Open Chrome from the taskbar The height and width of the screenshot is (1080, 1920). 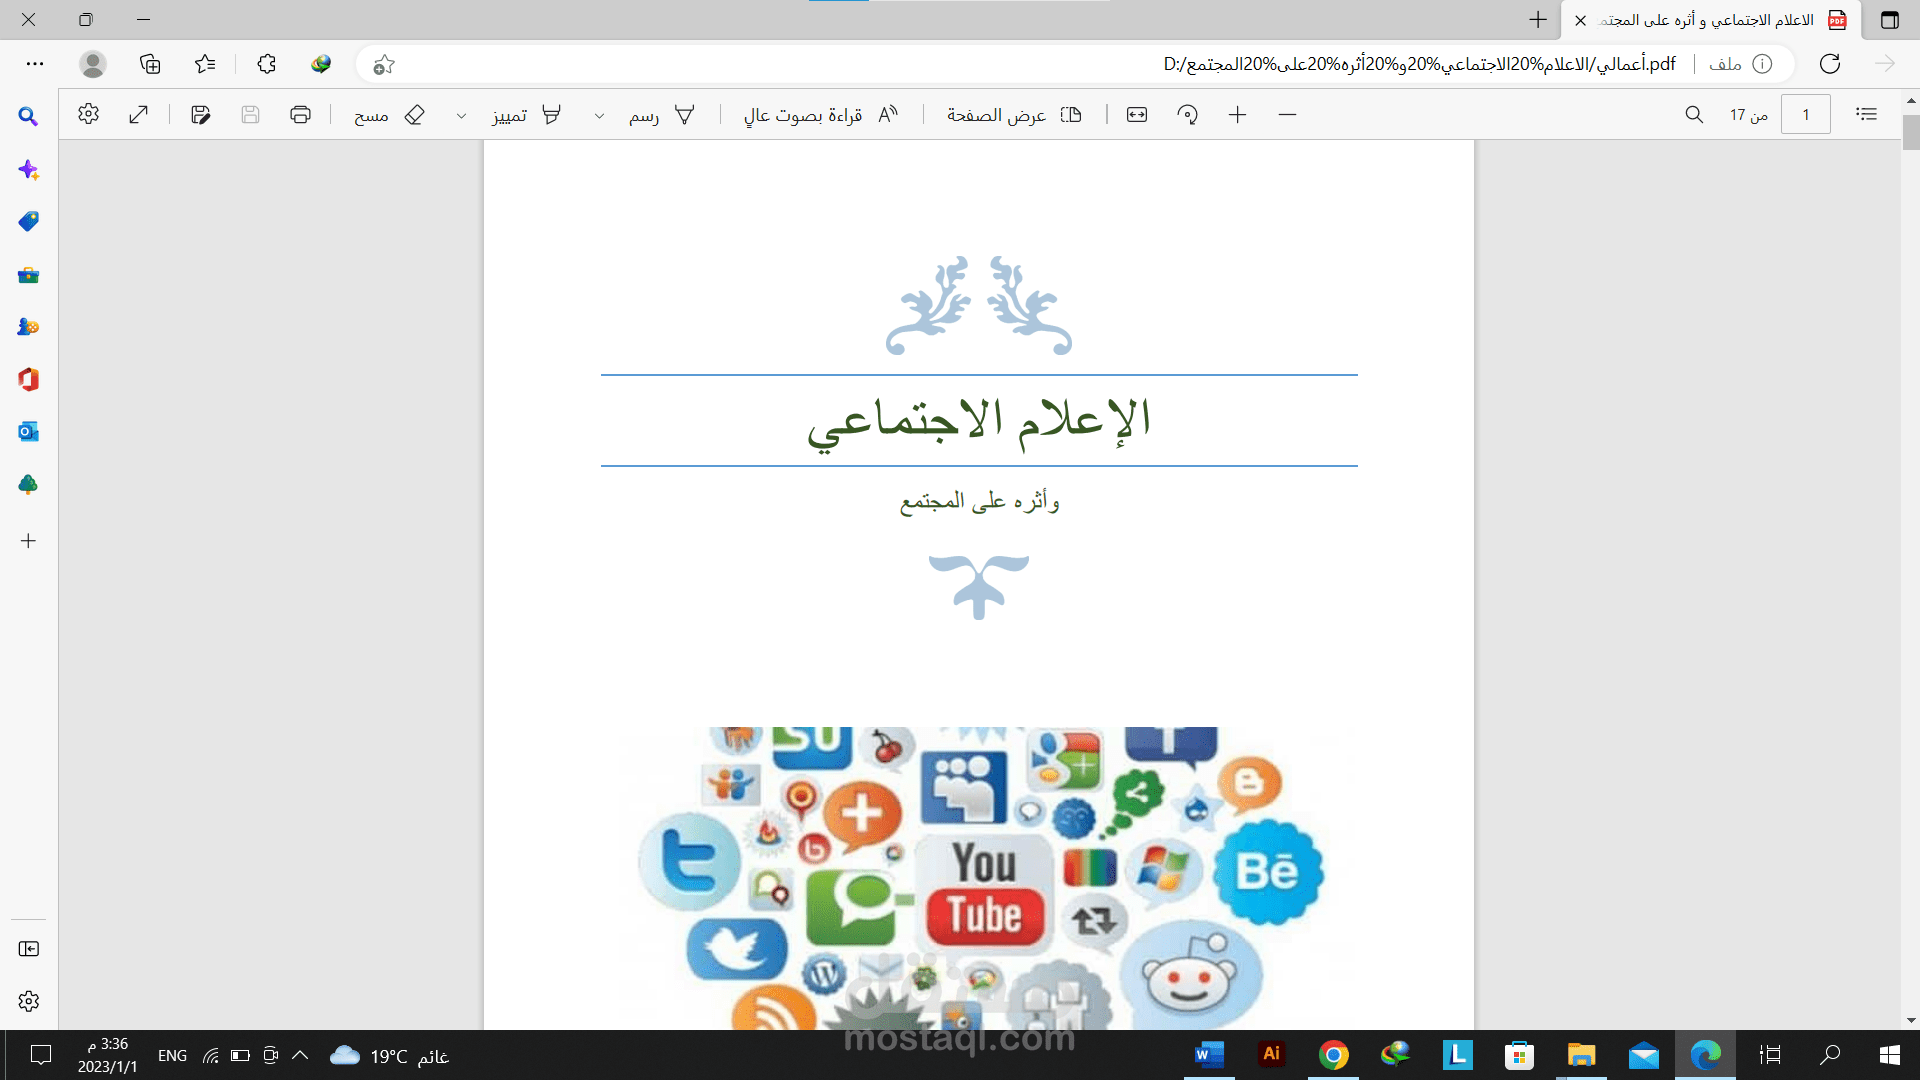(x=1333, y=1055)
